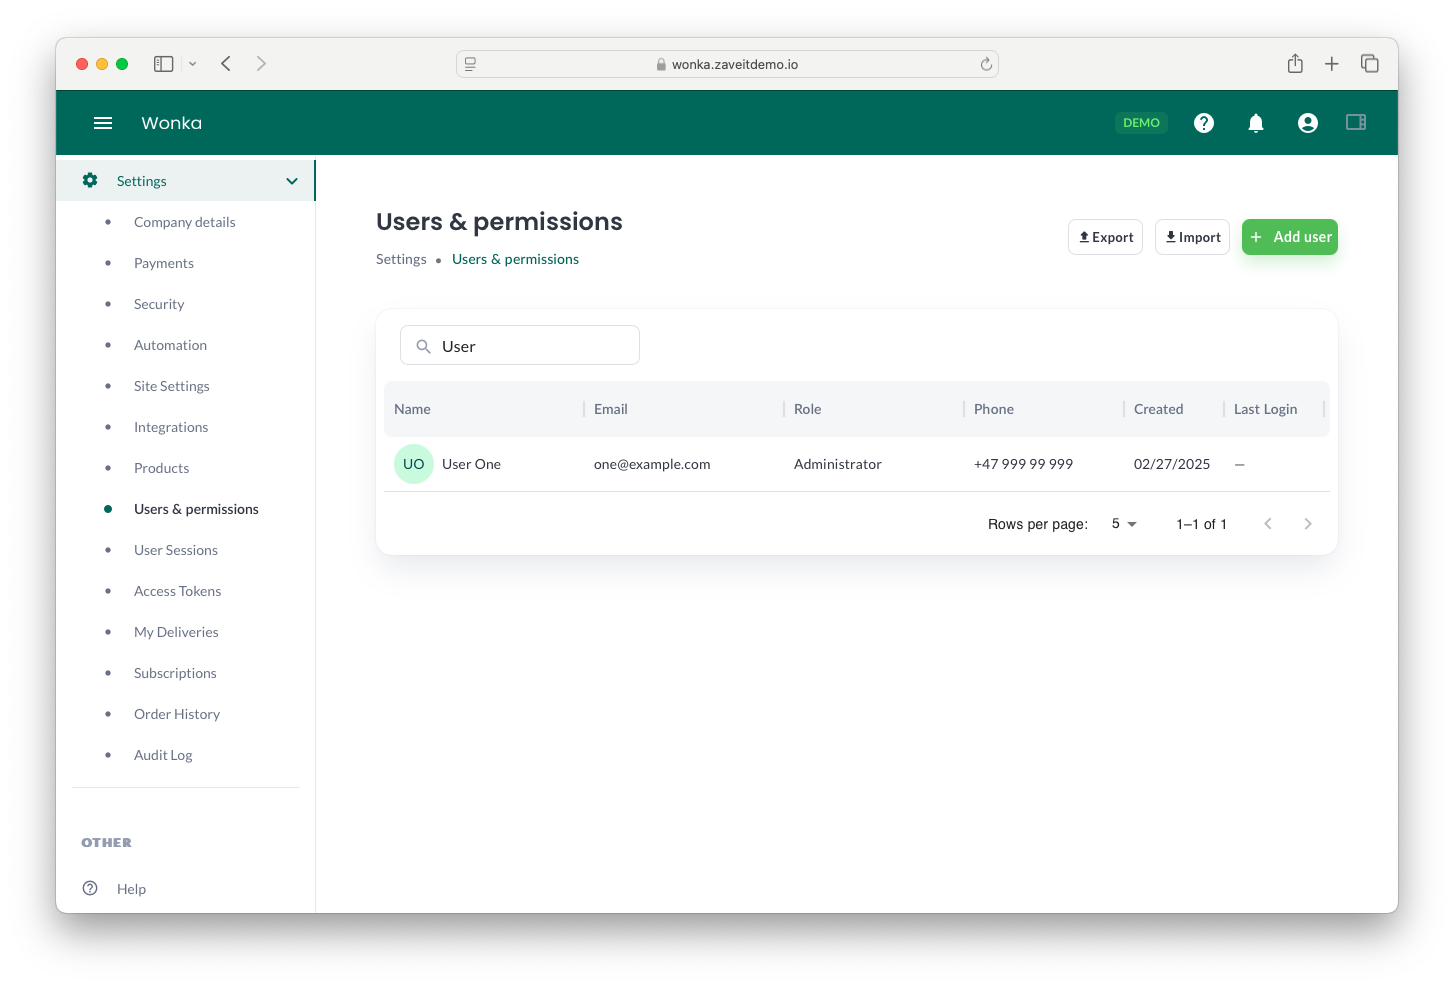This screenshot has width=1454, height=987.
Task: View Subscriptions page
Action: [x=175, y=673]
